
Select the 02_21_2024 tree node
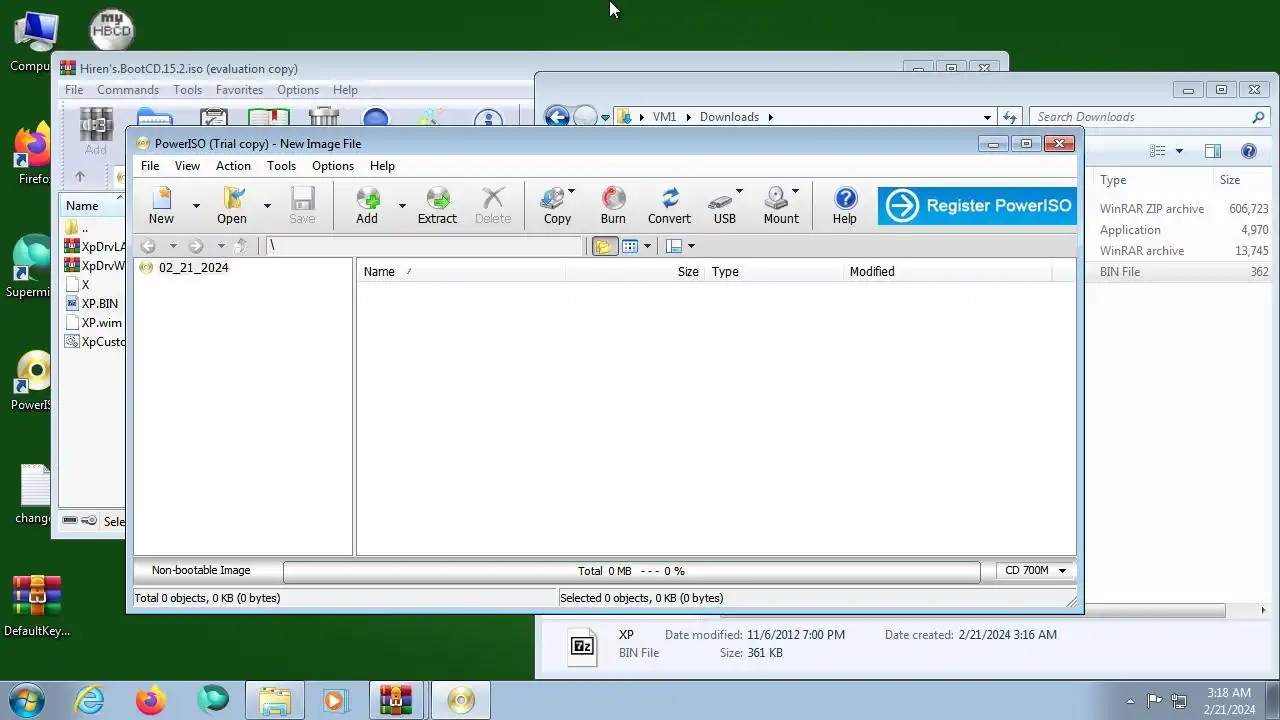click(193, 267)
